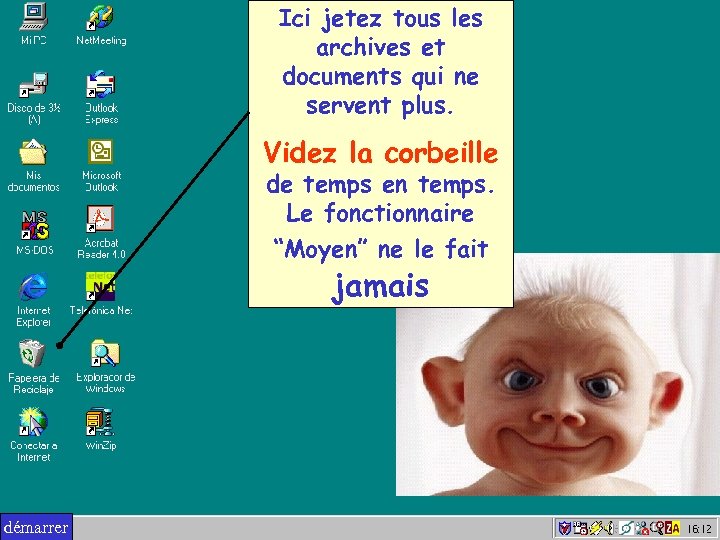
Task: Select the Explorador de Windows shortcut
Action: [105, 353]
